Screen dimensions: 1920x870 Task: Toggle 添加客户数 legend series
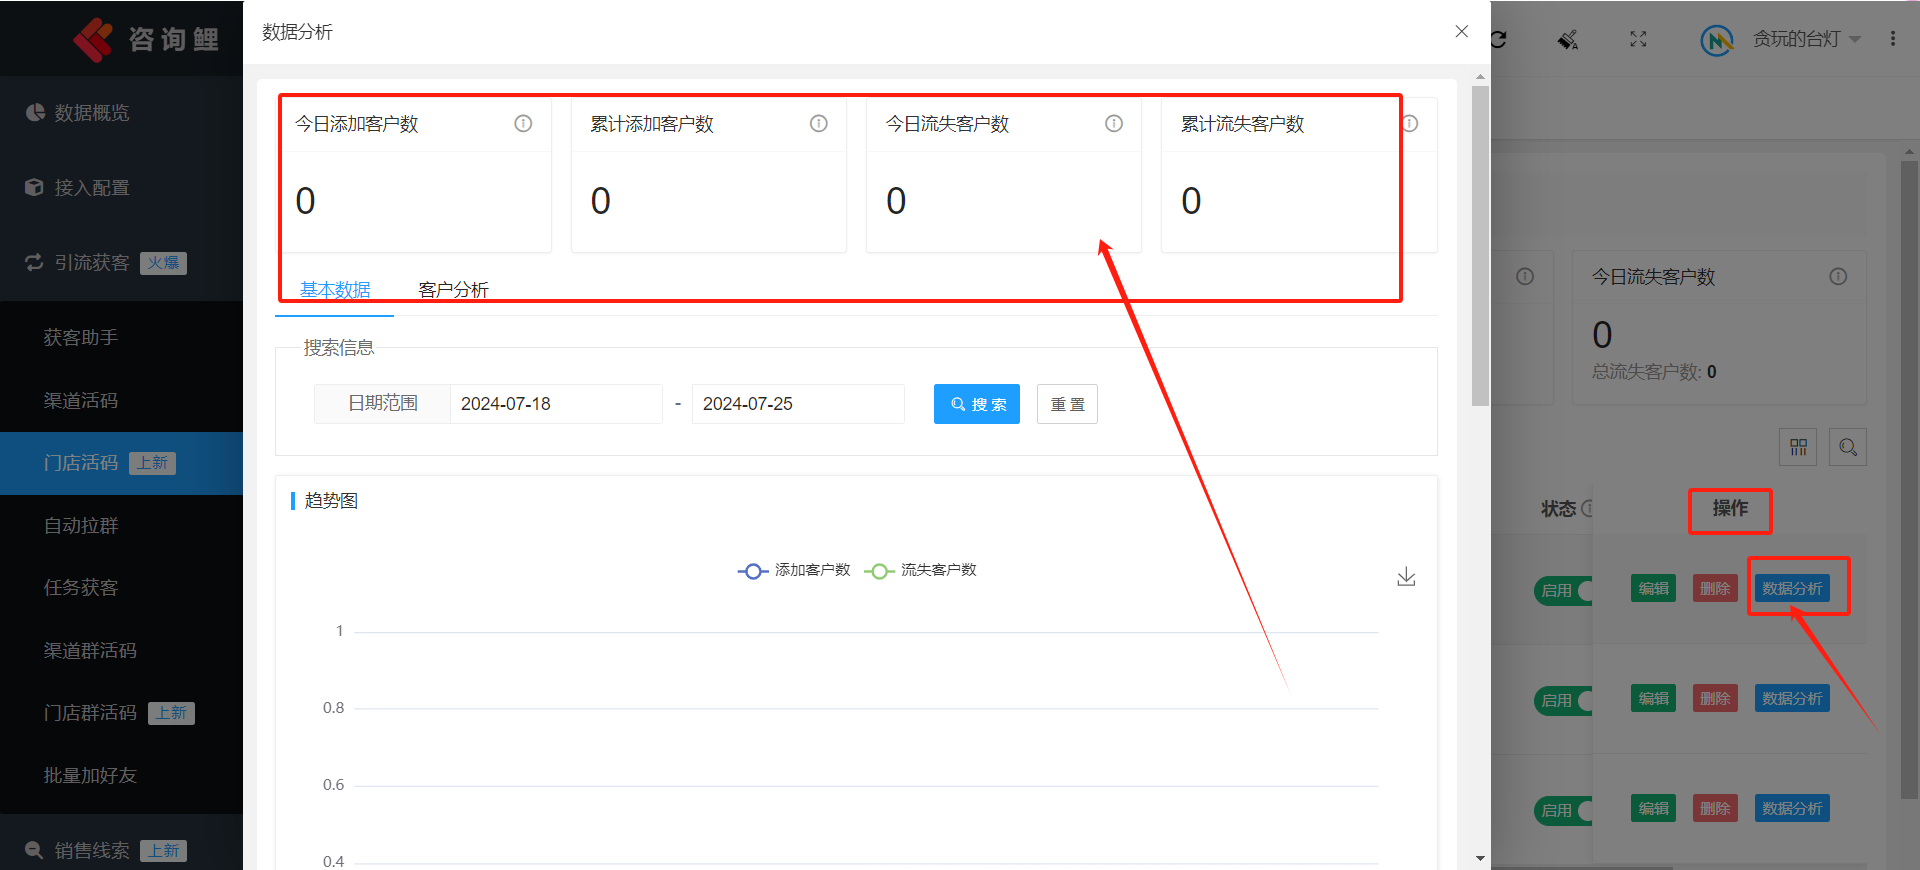794,570
